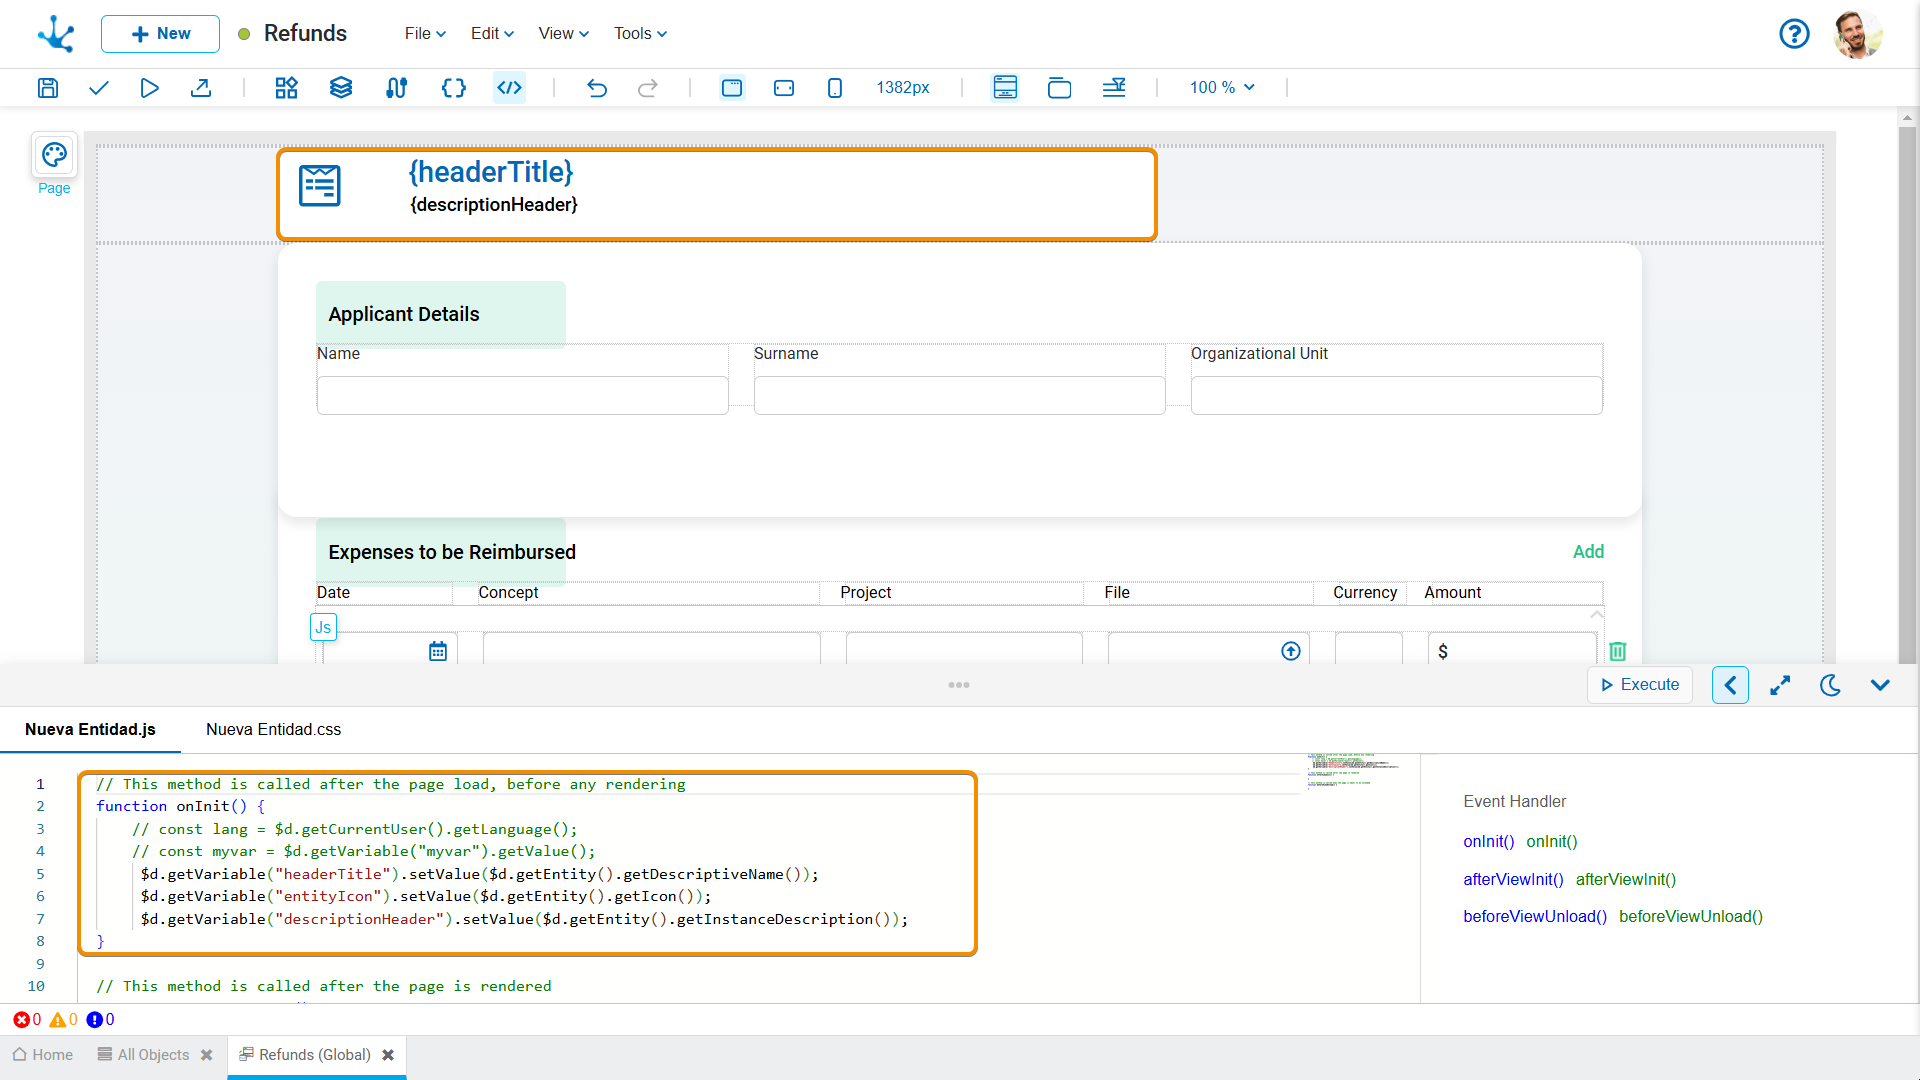This screenshot has width=1920, height=1080.
Task: Close the All Objects tab
Action: click(x=207, y=1055)
